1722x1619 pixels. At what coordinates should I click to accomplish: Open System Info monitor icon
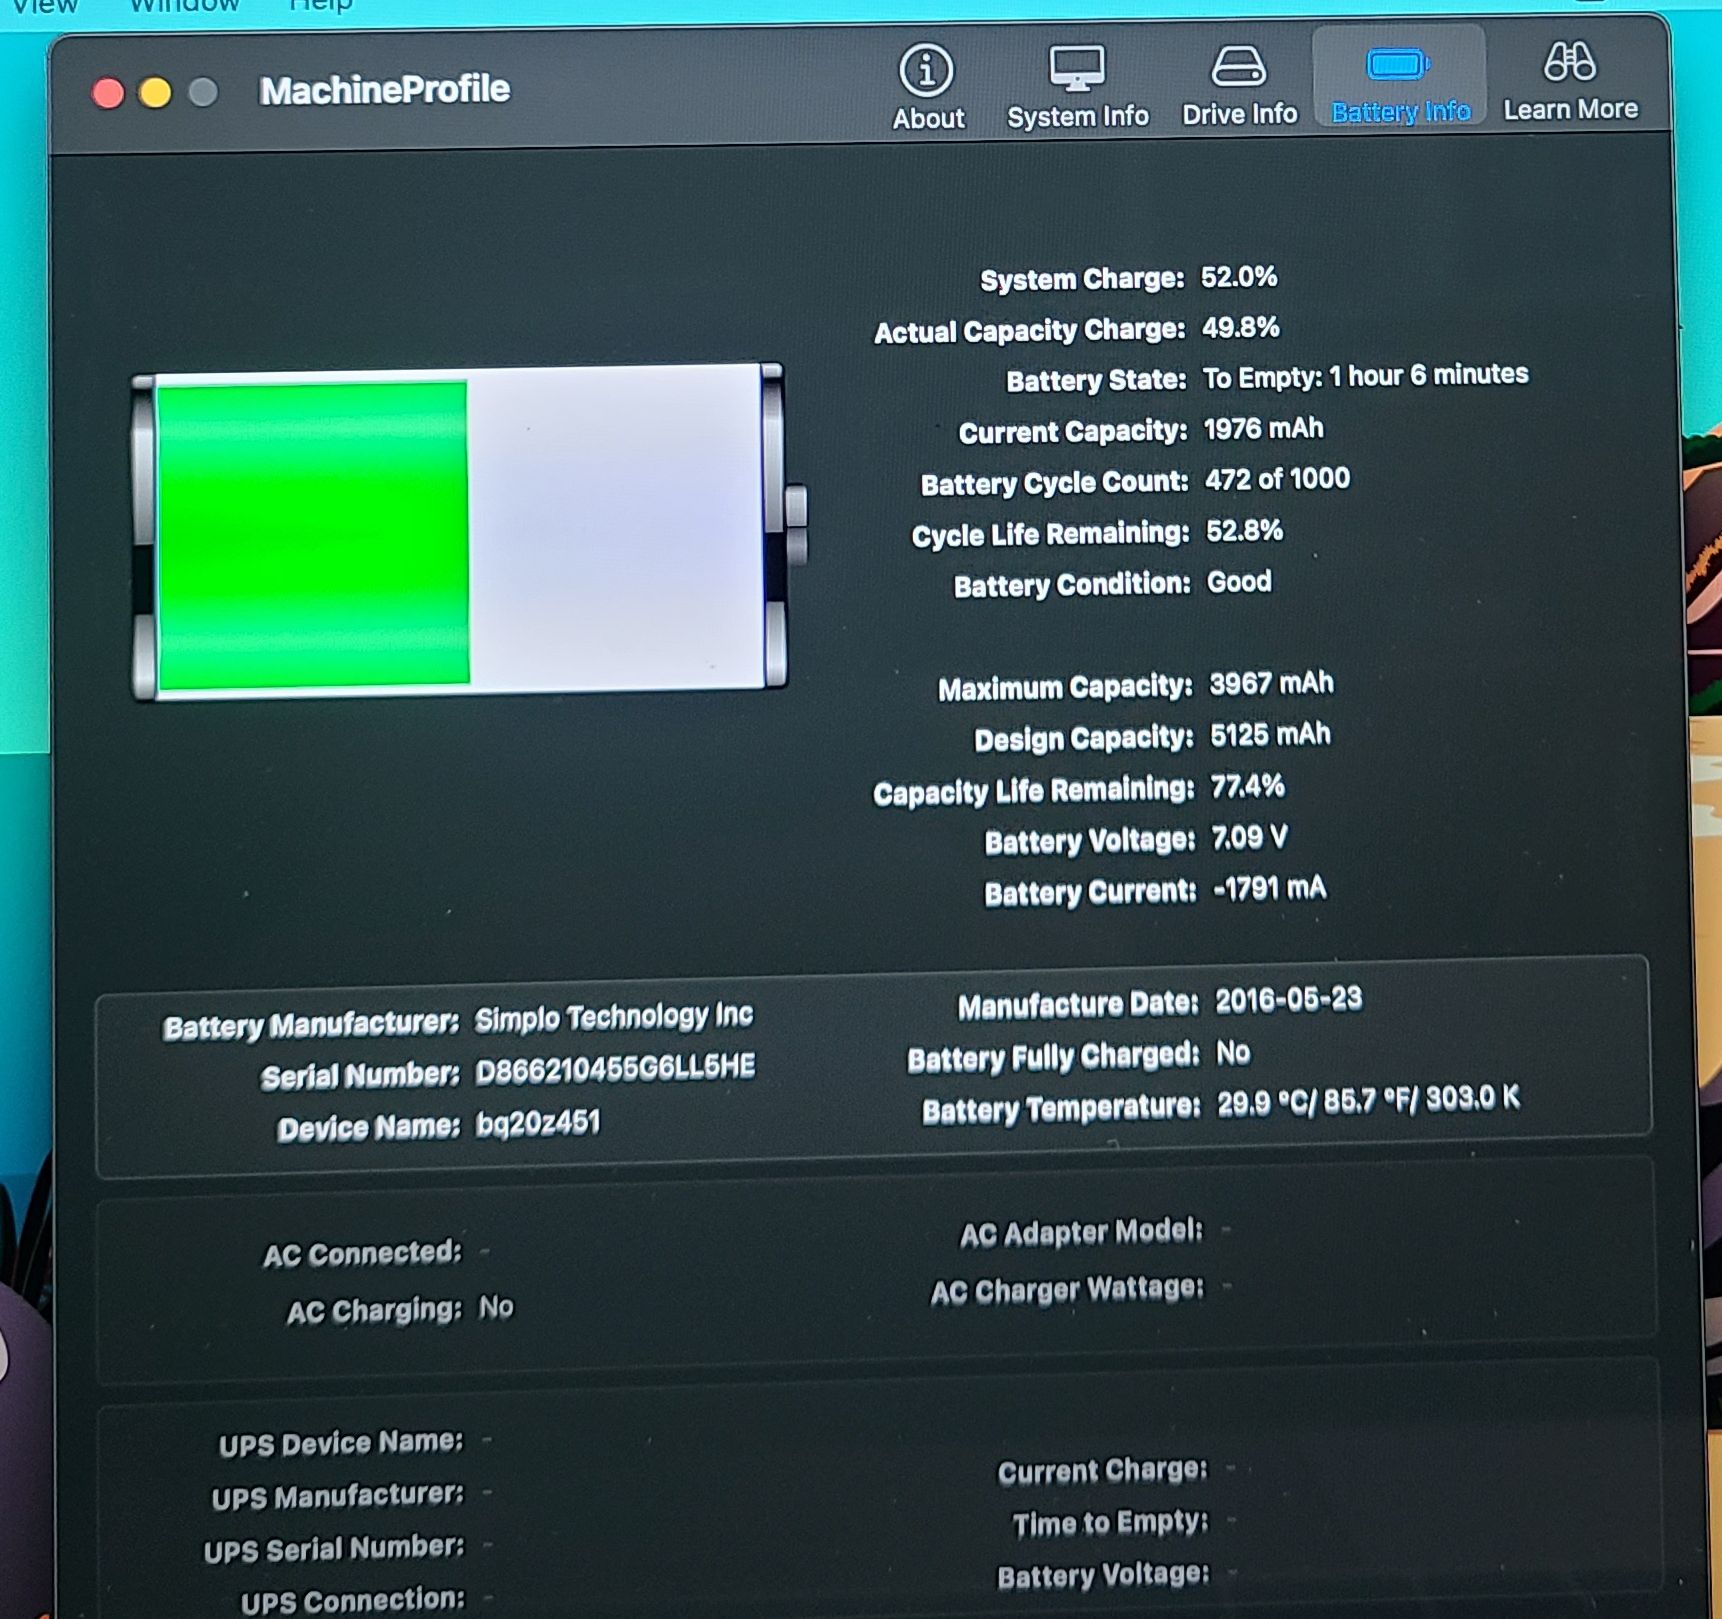tap(1077, 69)
